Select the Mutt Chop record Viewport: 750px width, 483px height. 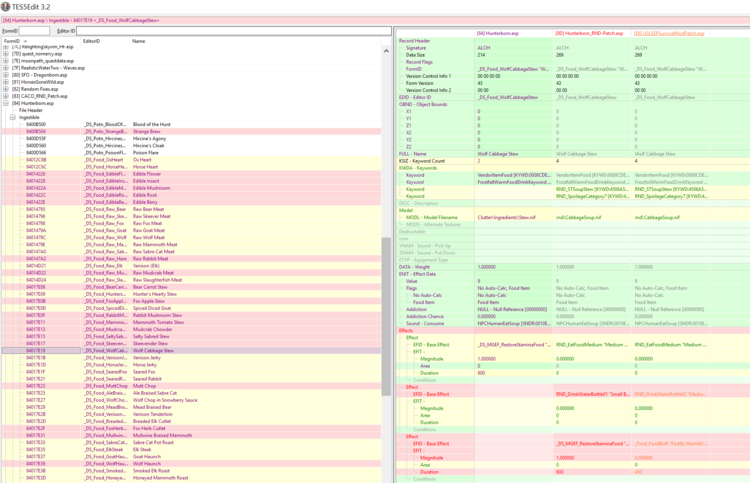click(x=191, y=386)
